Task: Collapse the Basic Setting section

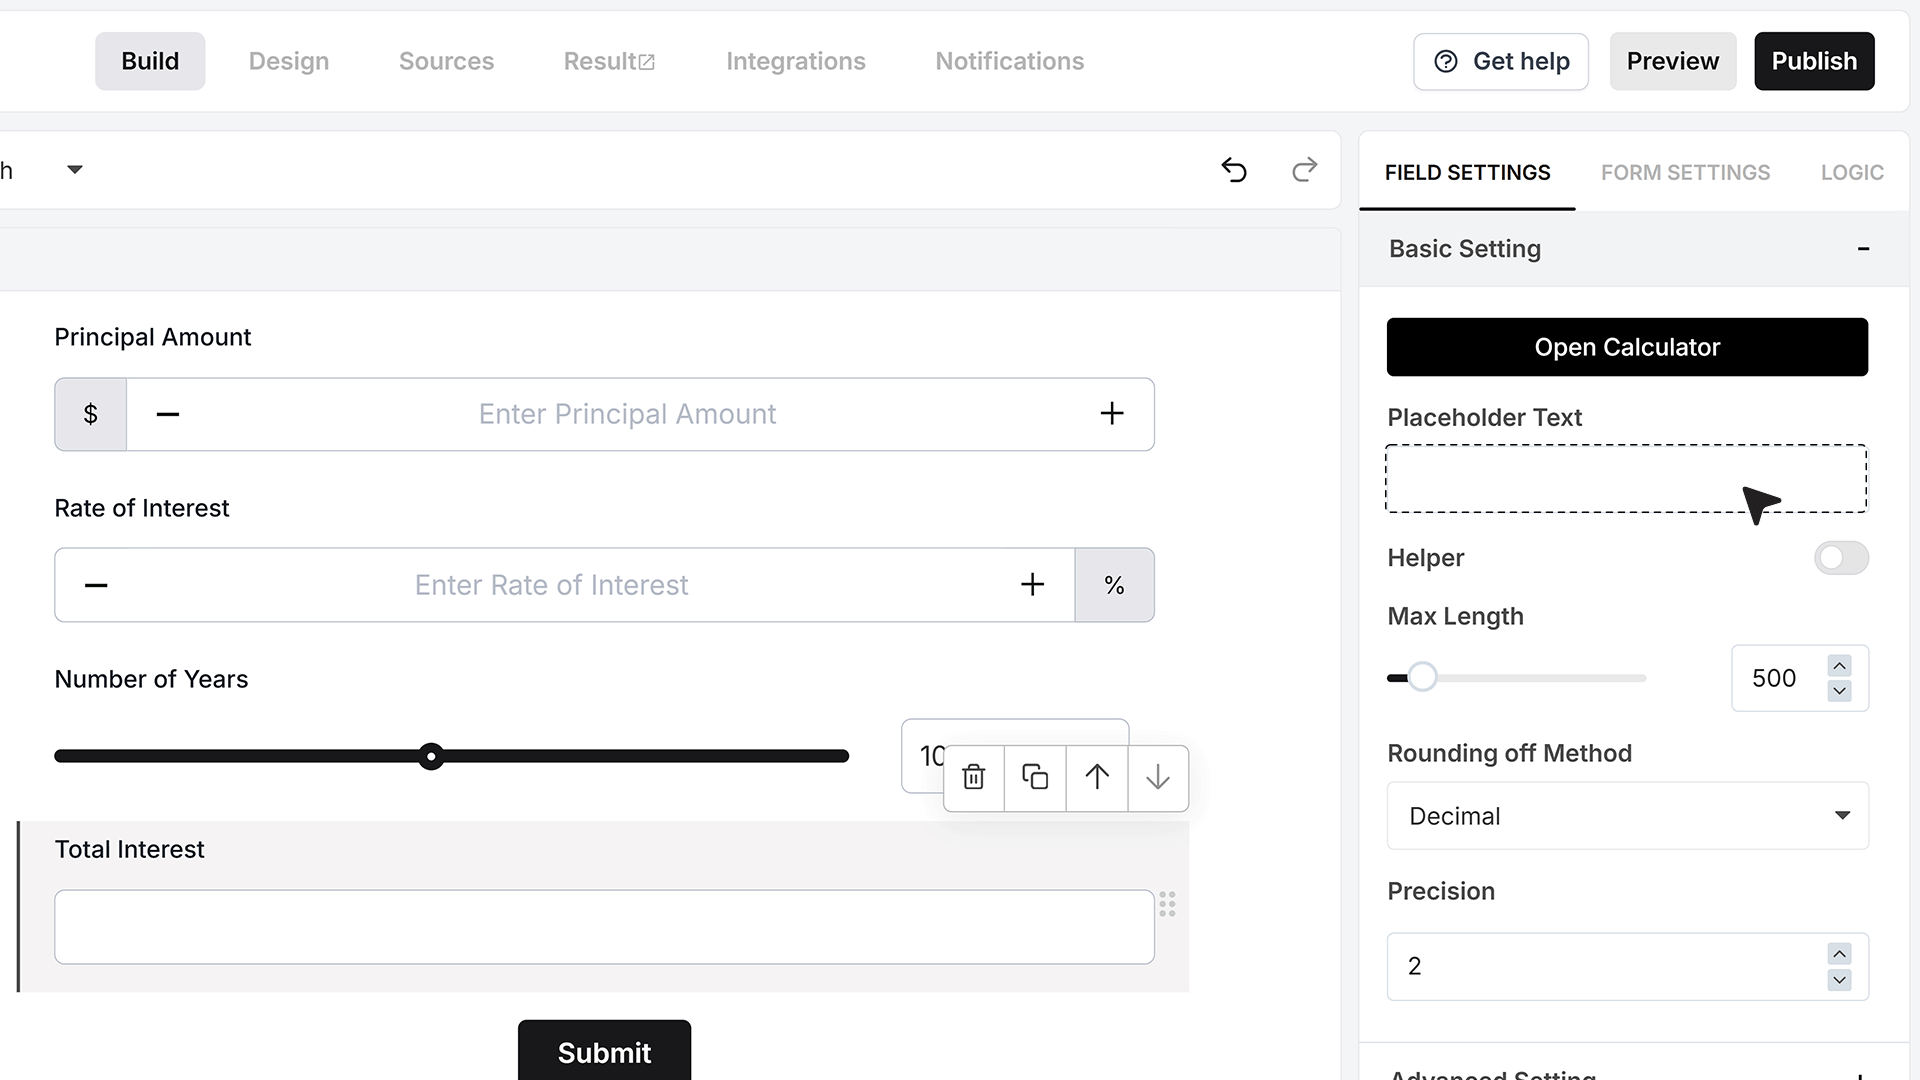Action: (x=1863, y=249)
